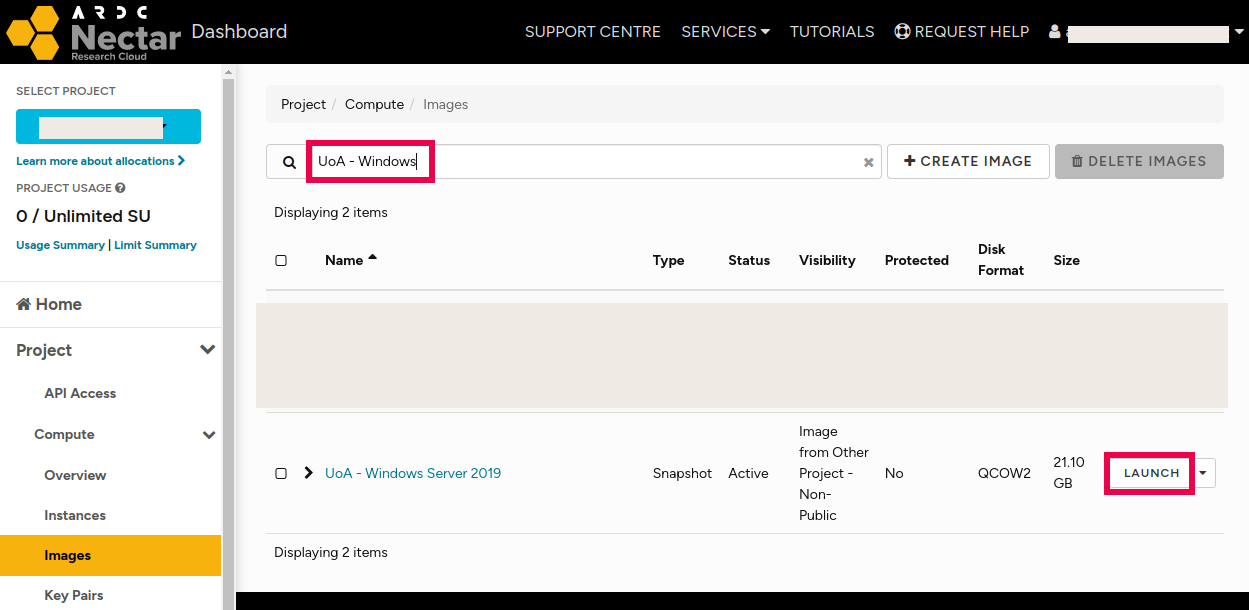Open the dropdown arrow beside Launch
Viewport: 1249px width, 610px height.
pos(1203,473)
